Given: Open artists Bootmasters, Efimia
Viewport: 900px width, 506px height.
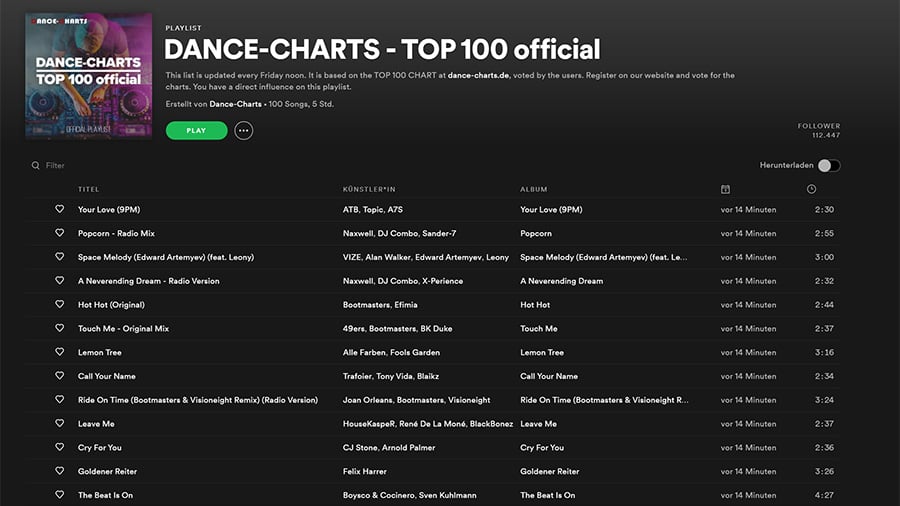Looking at the screenshot, I should 380,305.
